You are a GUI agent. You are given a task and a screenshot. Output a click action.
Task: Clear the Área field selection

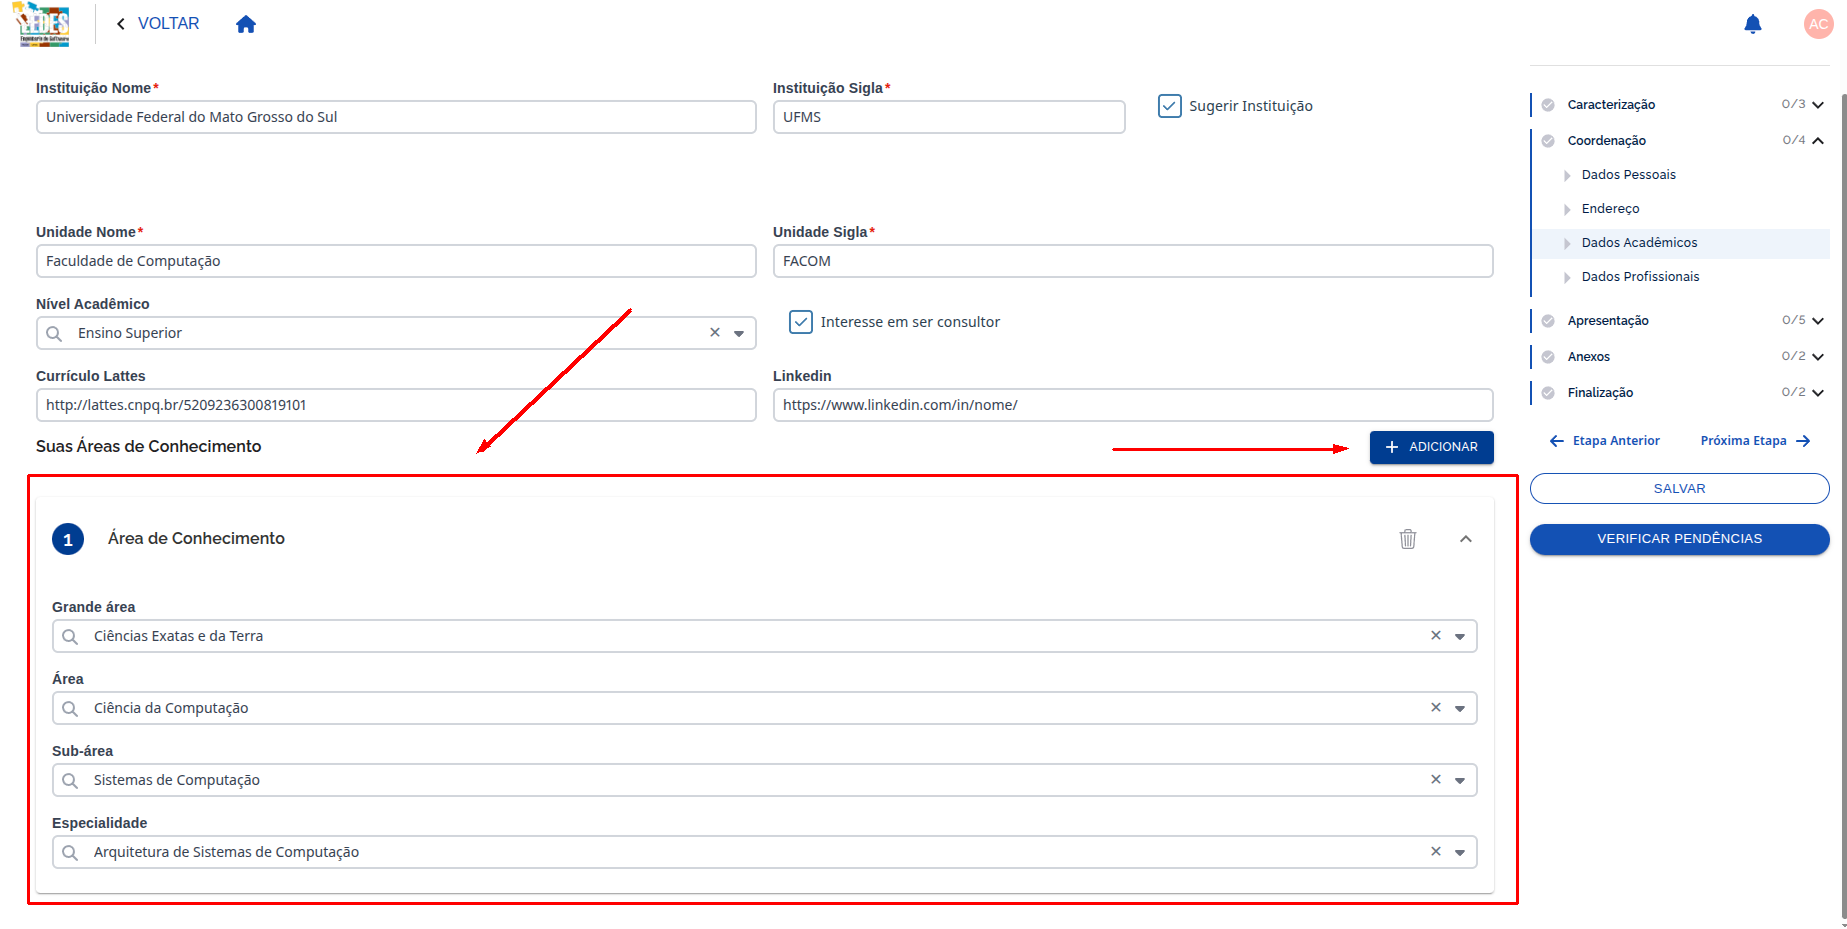(x=1436, y=708)
